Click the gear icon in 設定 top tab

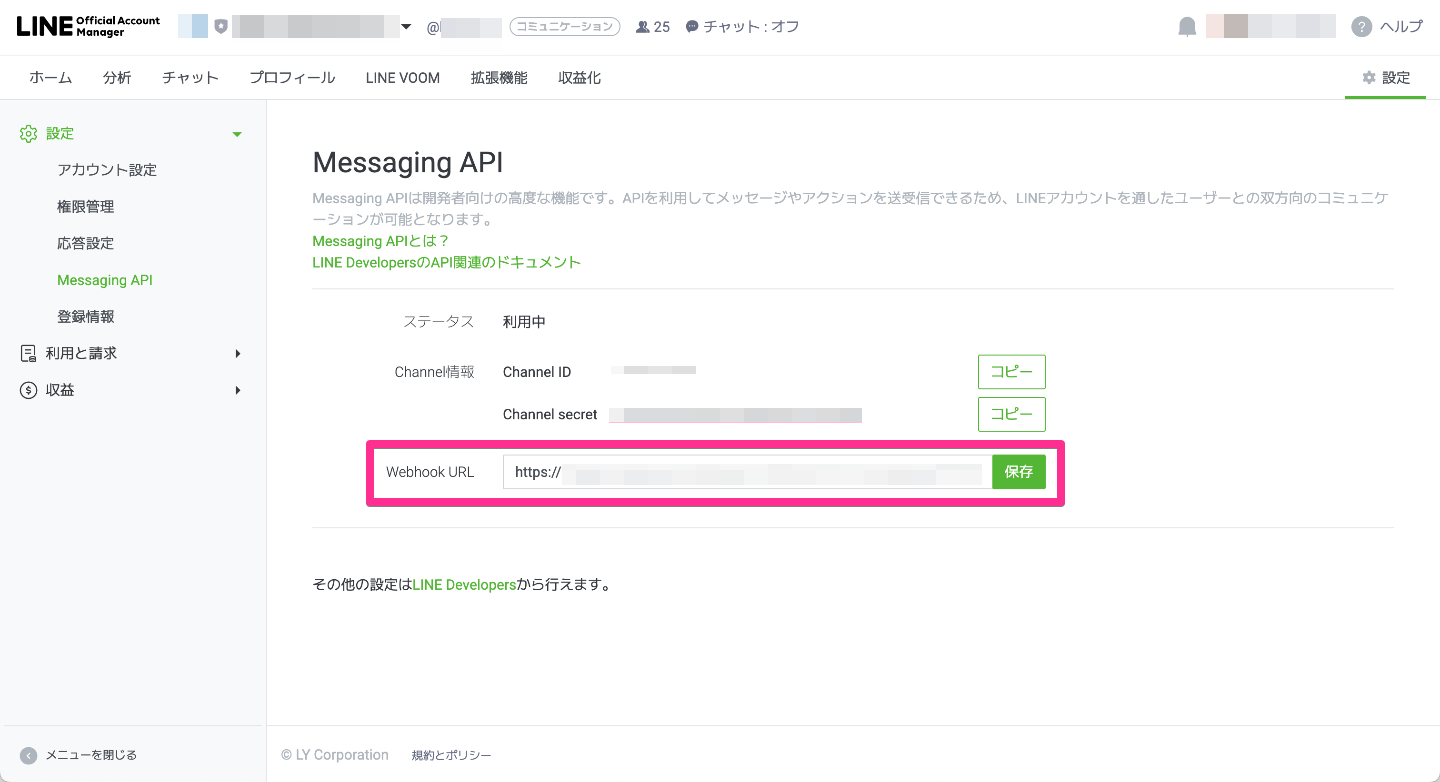coord(1369,77)
